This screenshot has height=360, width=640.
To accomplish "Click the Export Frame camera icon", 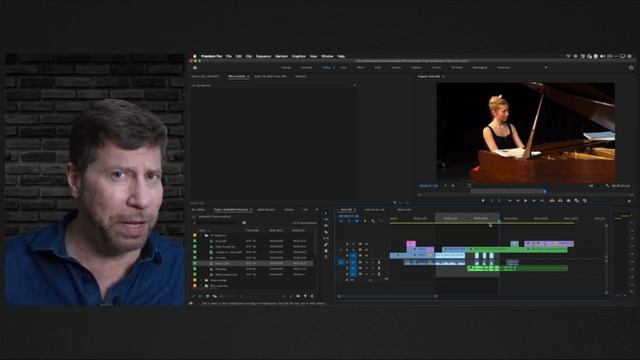I will coord(569,201).
